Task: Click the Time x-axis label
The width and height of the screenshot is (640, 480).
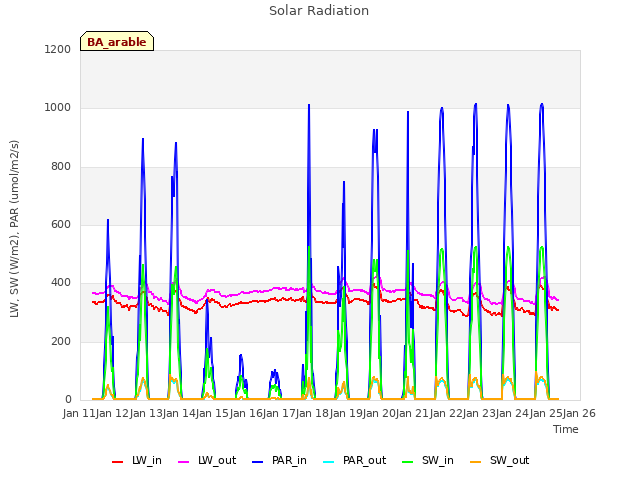Action: [x=566, y=429]
